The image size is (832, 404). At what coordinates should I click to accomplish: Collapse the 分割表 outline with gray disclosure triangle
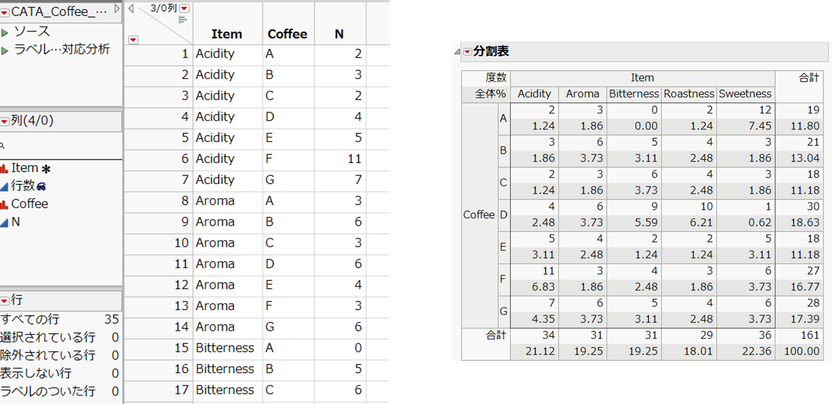[x=459, y=51]
